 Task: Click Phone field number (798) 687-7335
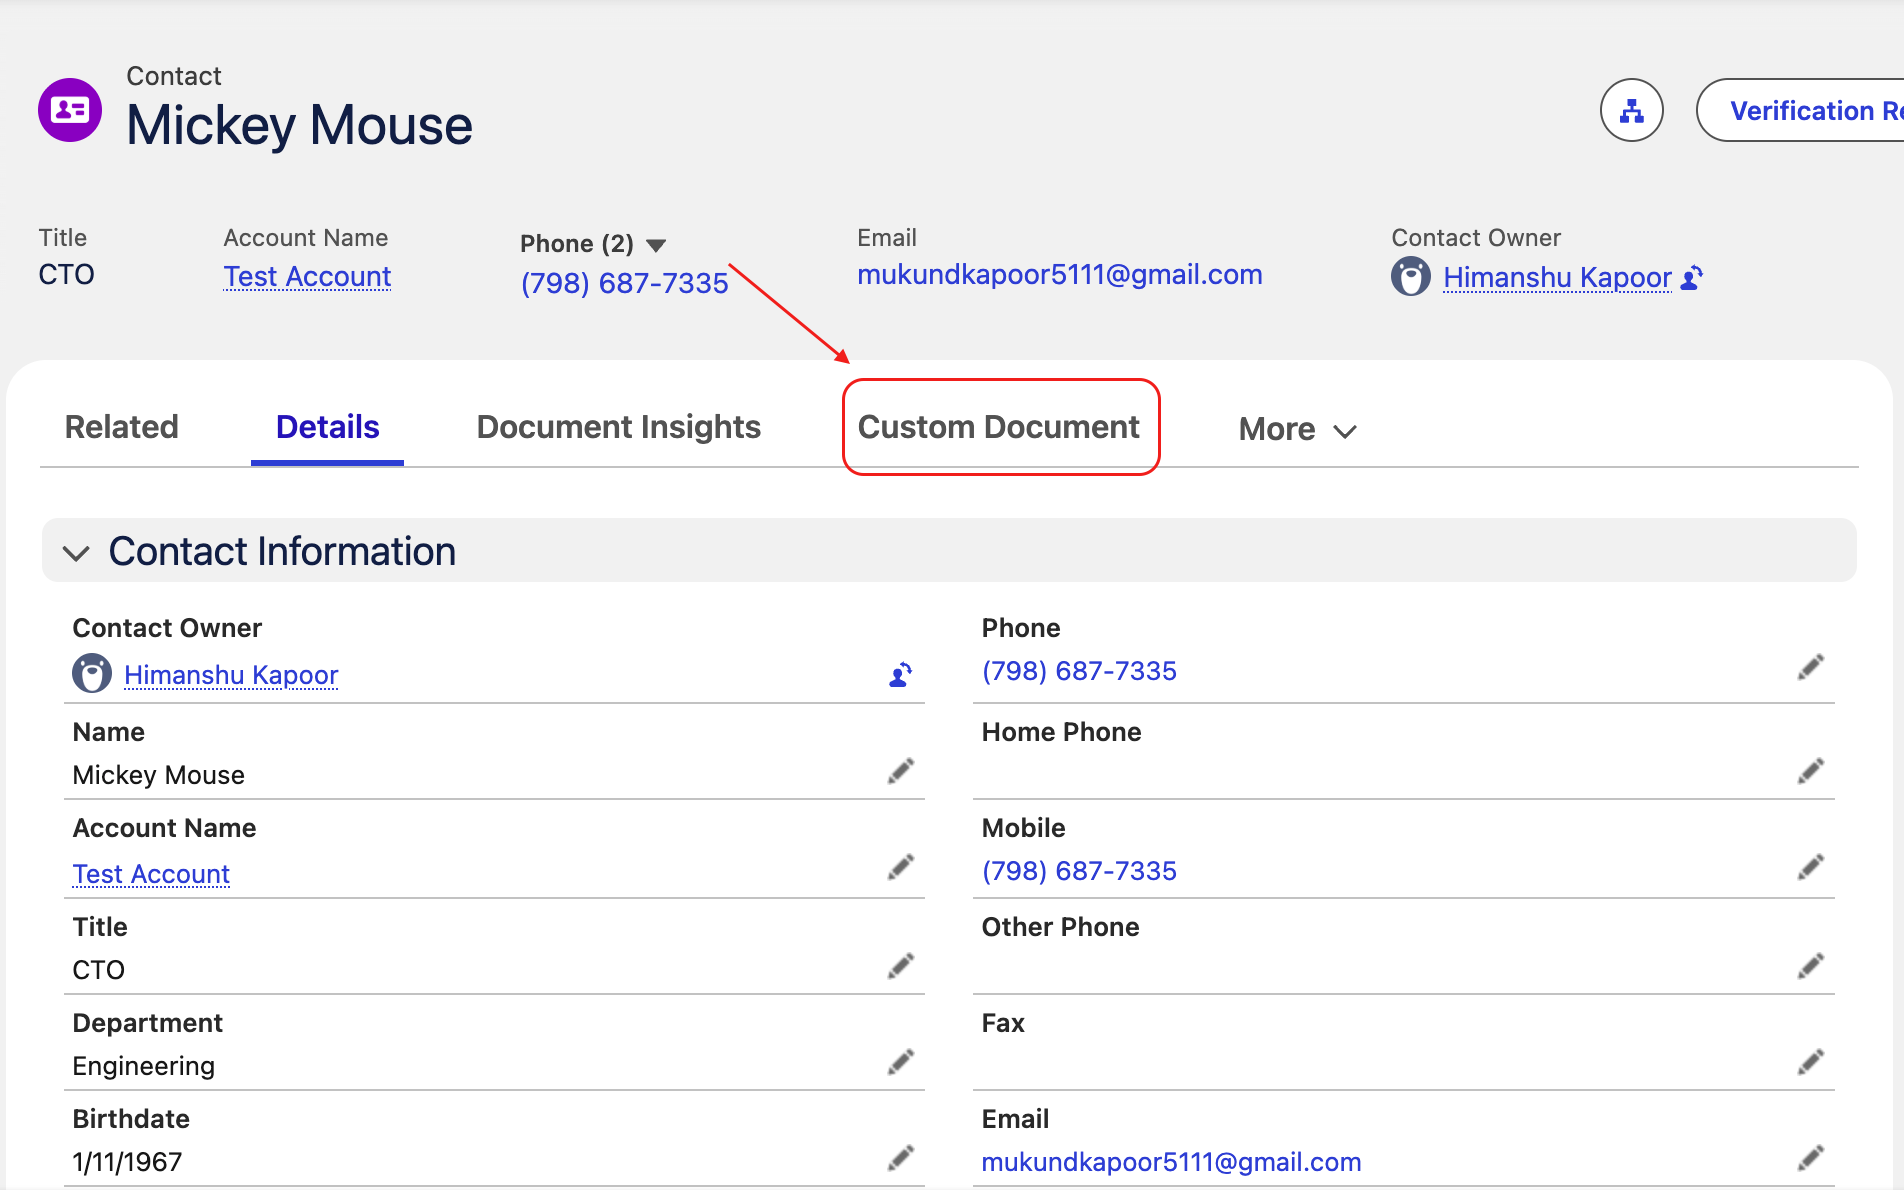click(1079, 671)
